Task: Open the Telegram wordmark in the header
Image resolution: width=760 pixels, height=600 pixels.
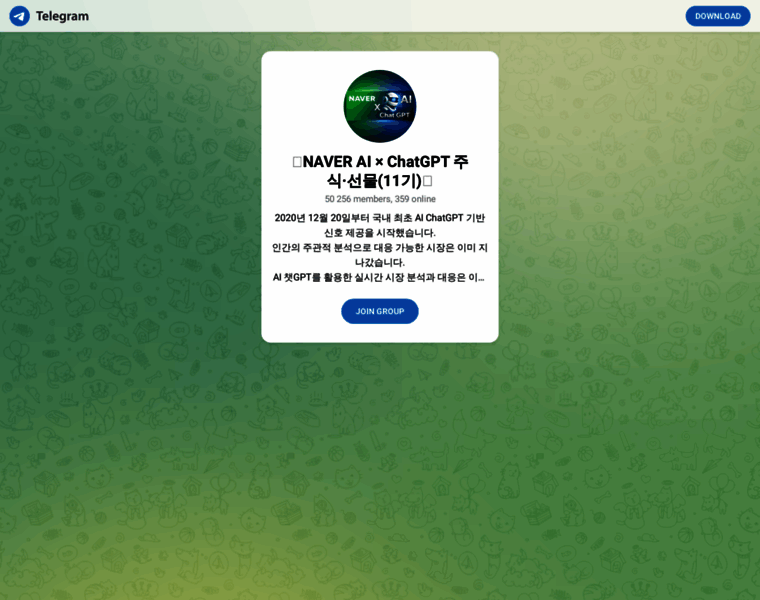Action: (x=62, y=16)
